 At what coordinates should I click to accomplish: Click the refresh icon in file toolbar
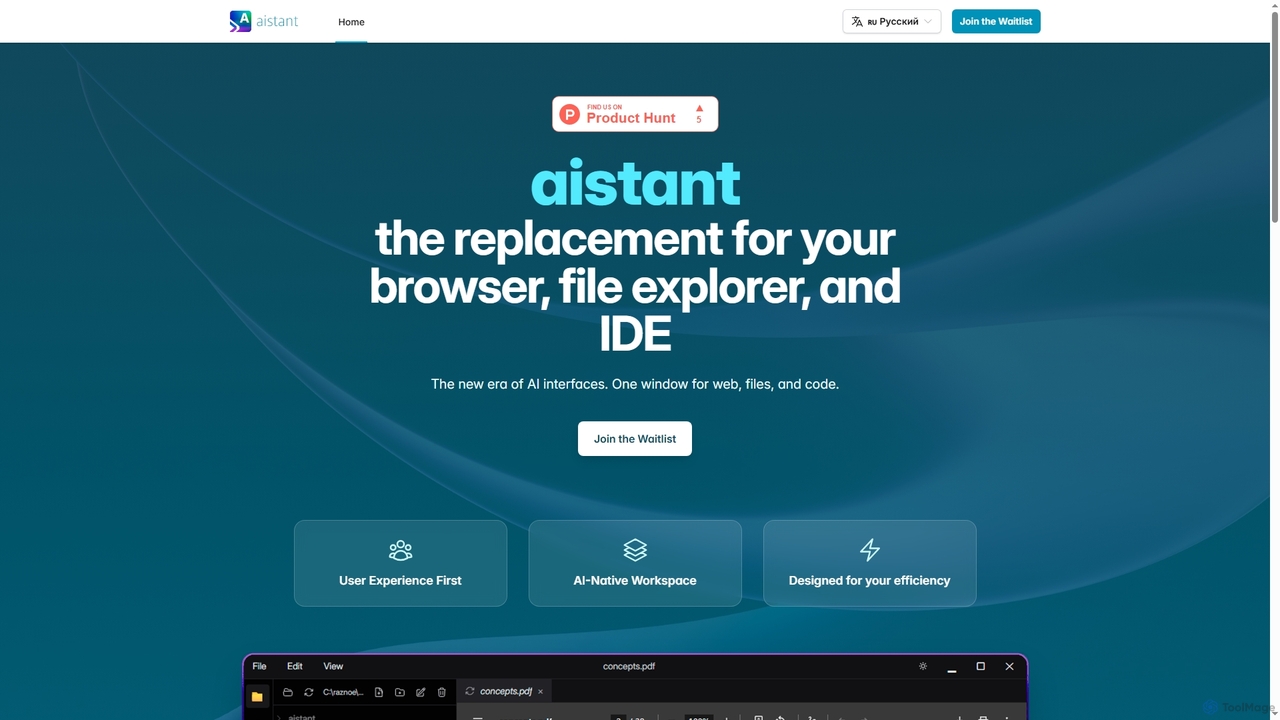pos(309,692)
